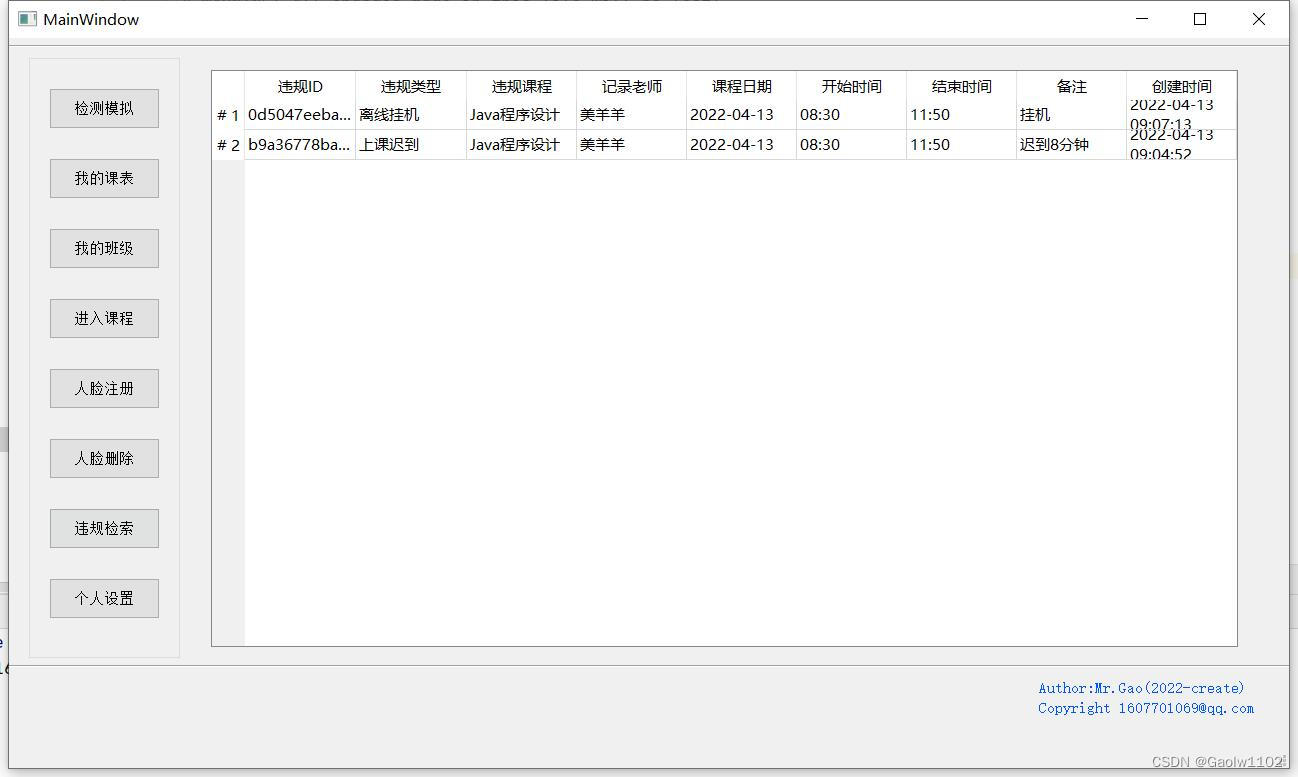Viewport: 1298px width, 777px height.
Task: Select 美羊羊 teacher cell in row 2
Action: [x=631, y=145]
